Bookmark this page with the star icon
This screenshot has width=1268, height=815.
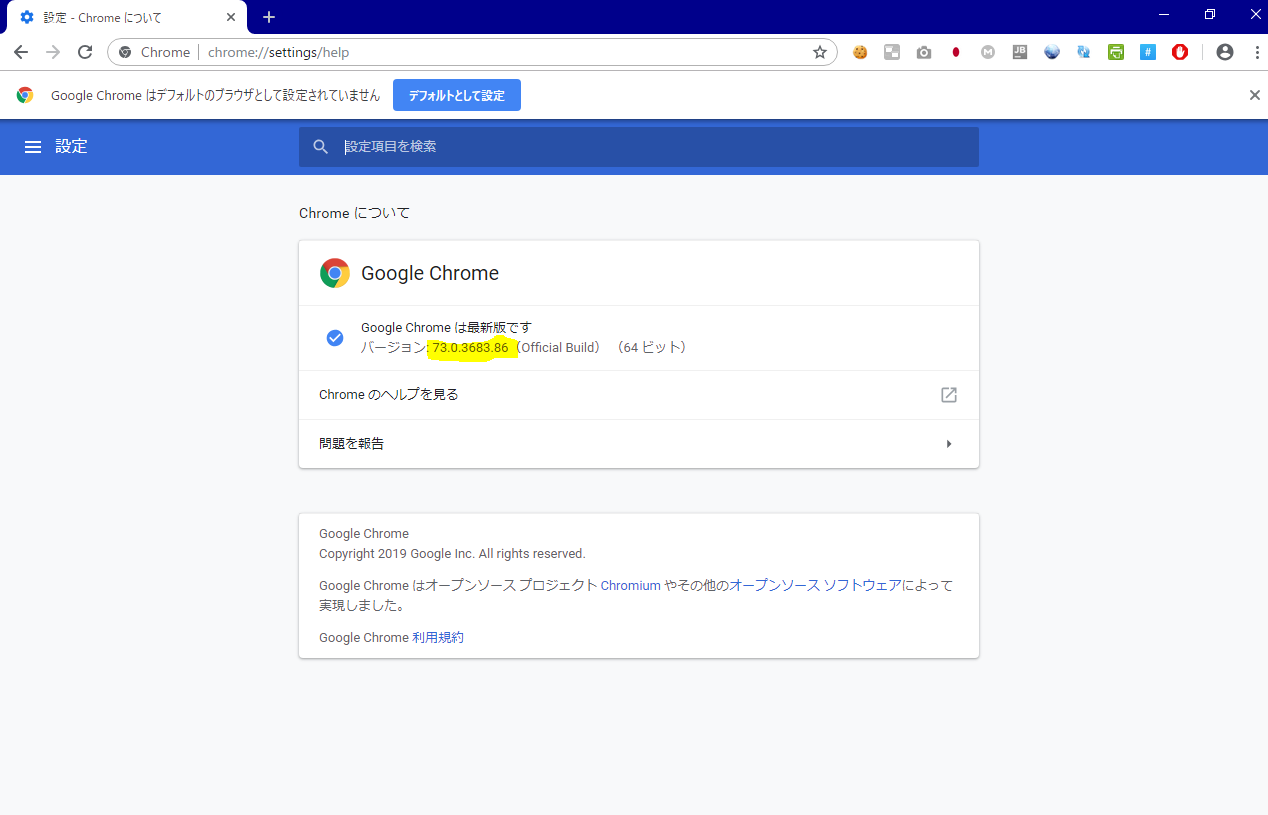820,53
